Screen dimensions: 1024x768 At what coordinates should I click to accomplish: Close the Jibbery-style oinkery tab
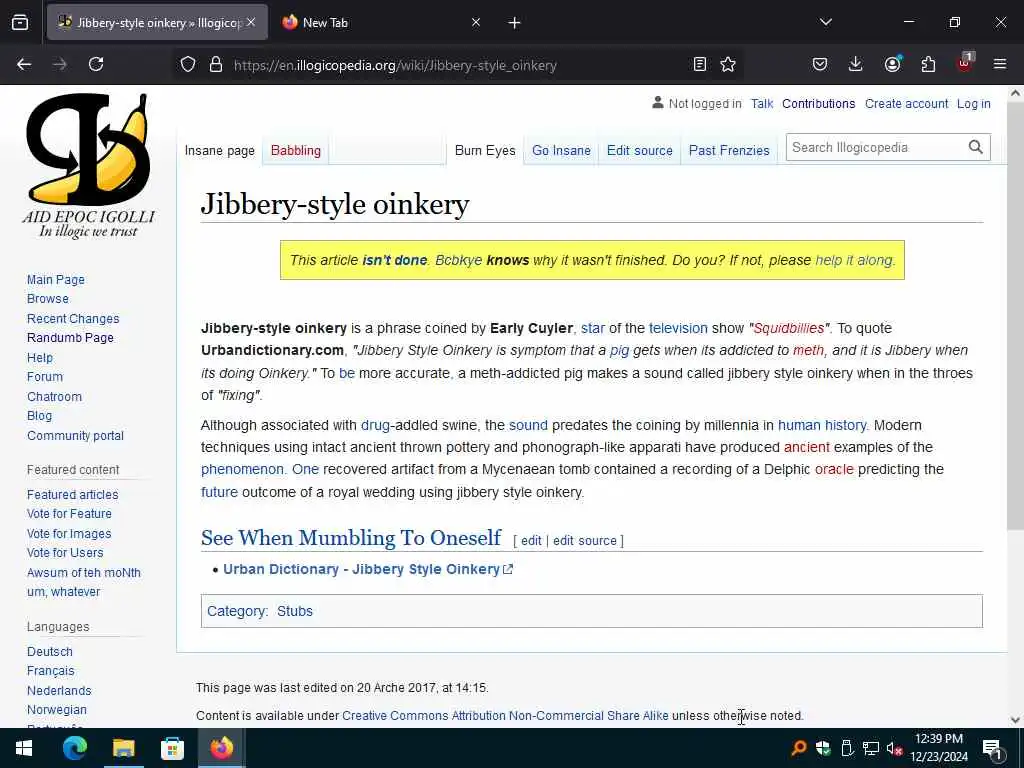point(251,22)
